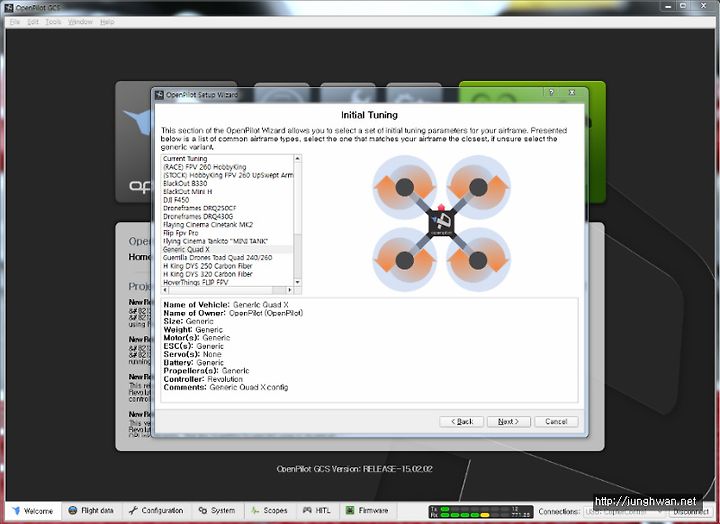Open the HITL tab
This screenshot has width=720, height=524.
tap(317, 511)
